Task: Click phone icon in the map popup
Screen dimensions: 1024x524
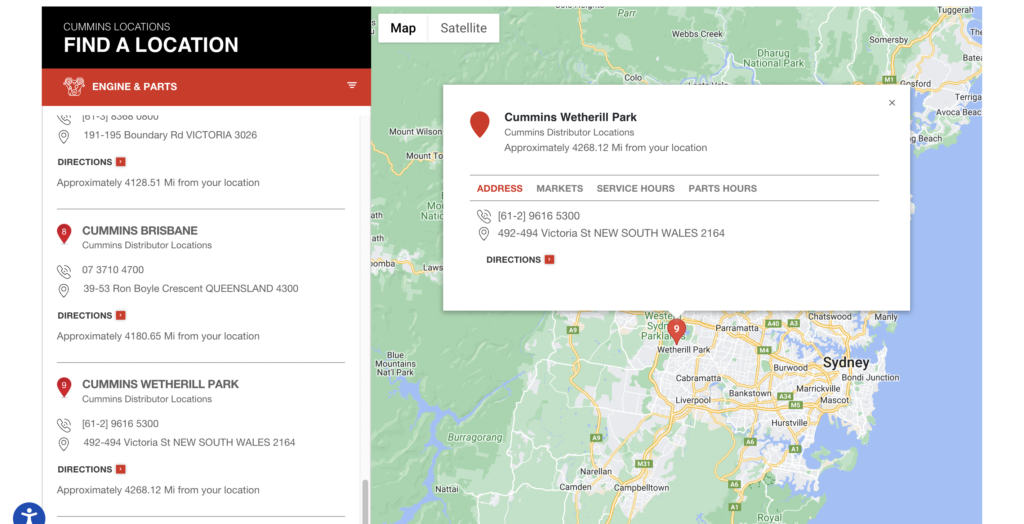Action: (x=484, y=216)
